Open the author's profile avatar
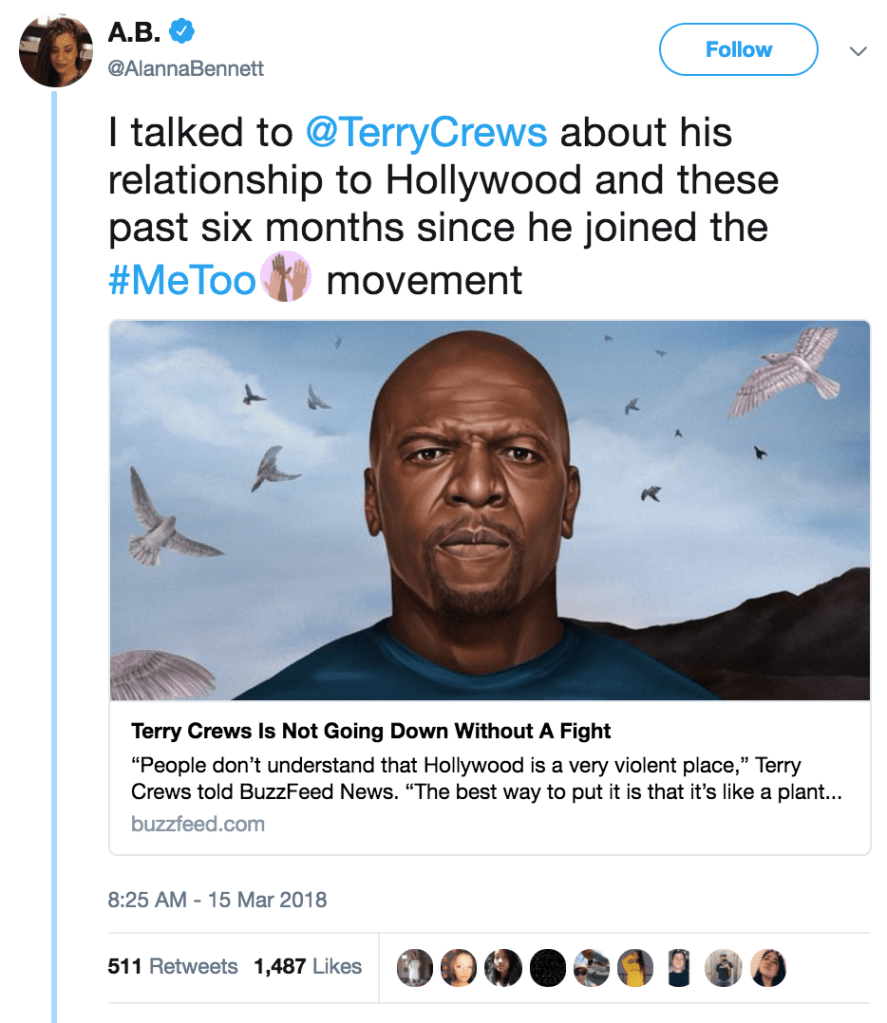The width and height of the screenshot is (887, 1023). [56, 52]
